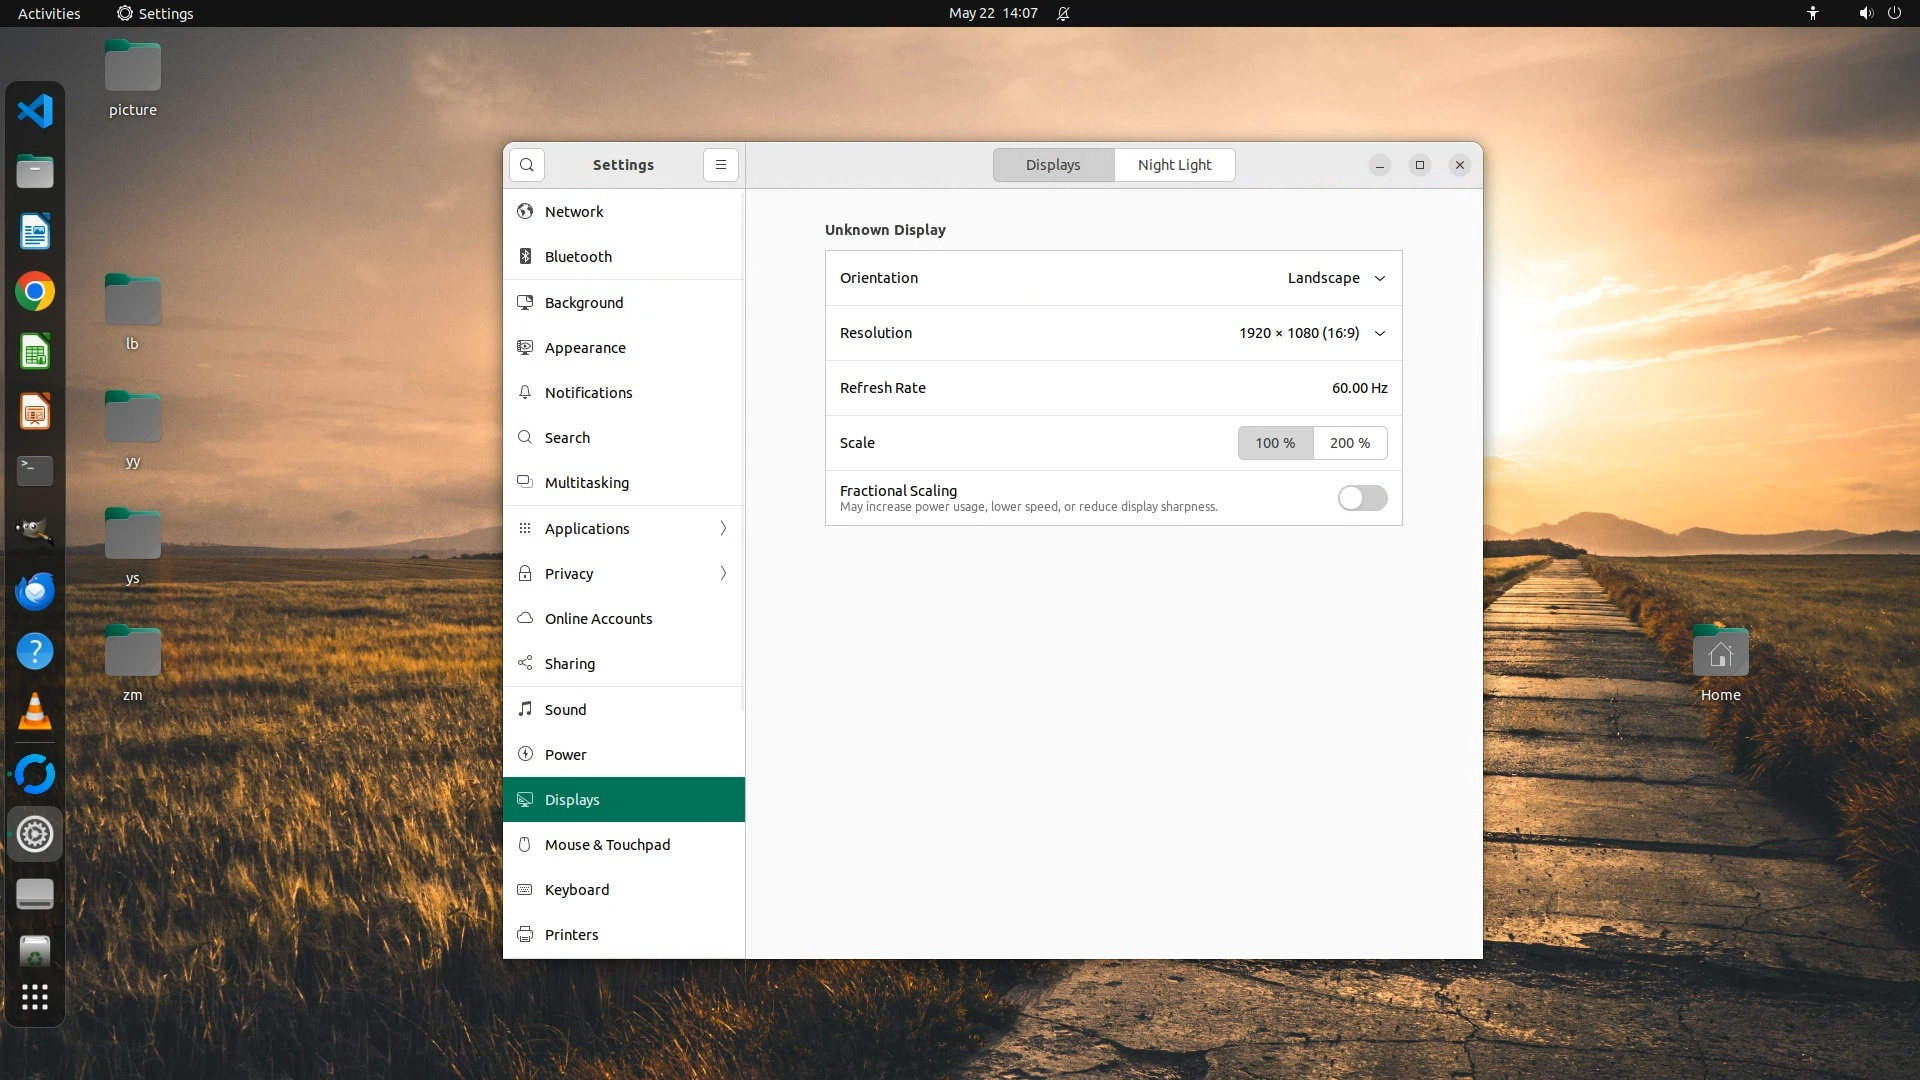Viewport: 1920px width, 1080px height.
Task: Open the Resolution 1920 × 1080 dropdown
Action: pos(1312,333)
